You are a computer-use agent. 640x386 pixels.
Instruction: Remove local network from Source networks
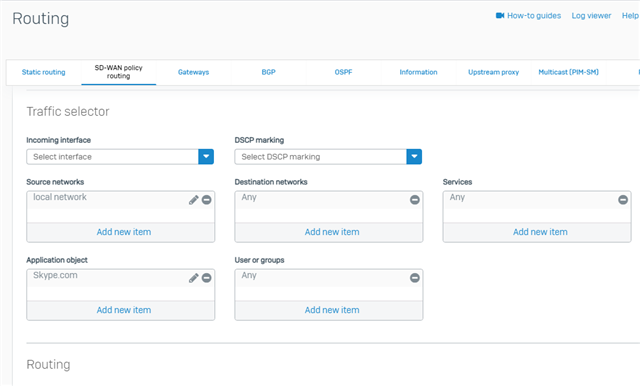(x=207, y=200)
